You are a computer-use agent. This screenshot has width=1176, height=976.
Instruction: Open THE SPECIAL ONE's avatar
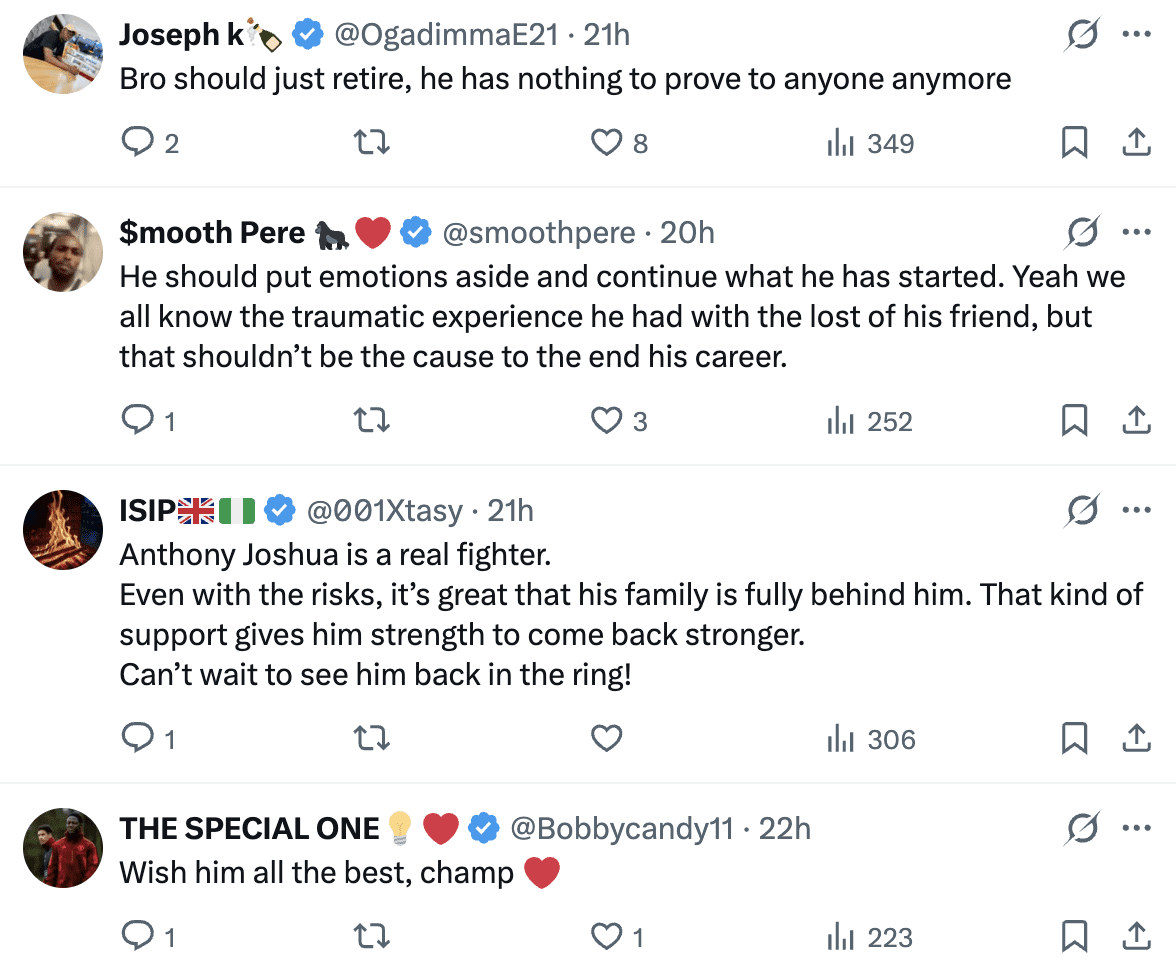tap(63, 848)
